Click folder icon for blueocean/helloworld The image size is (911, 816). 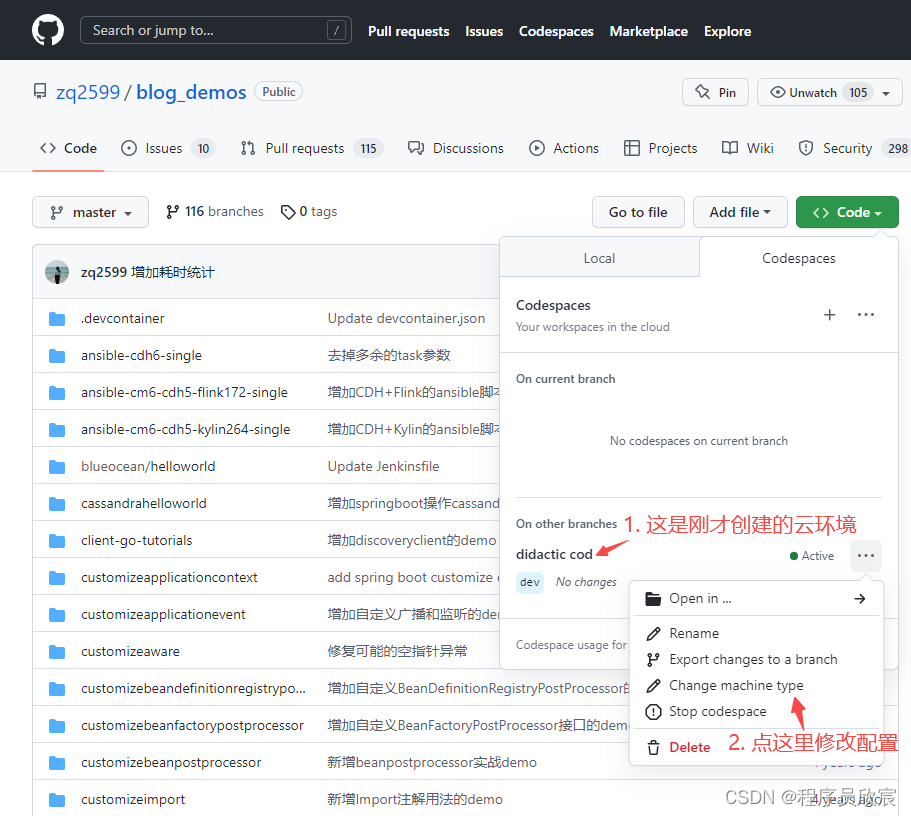(x=57, y=467)
